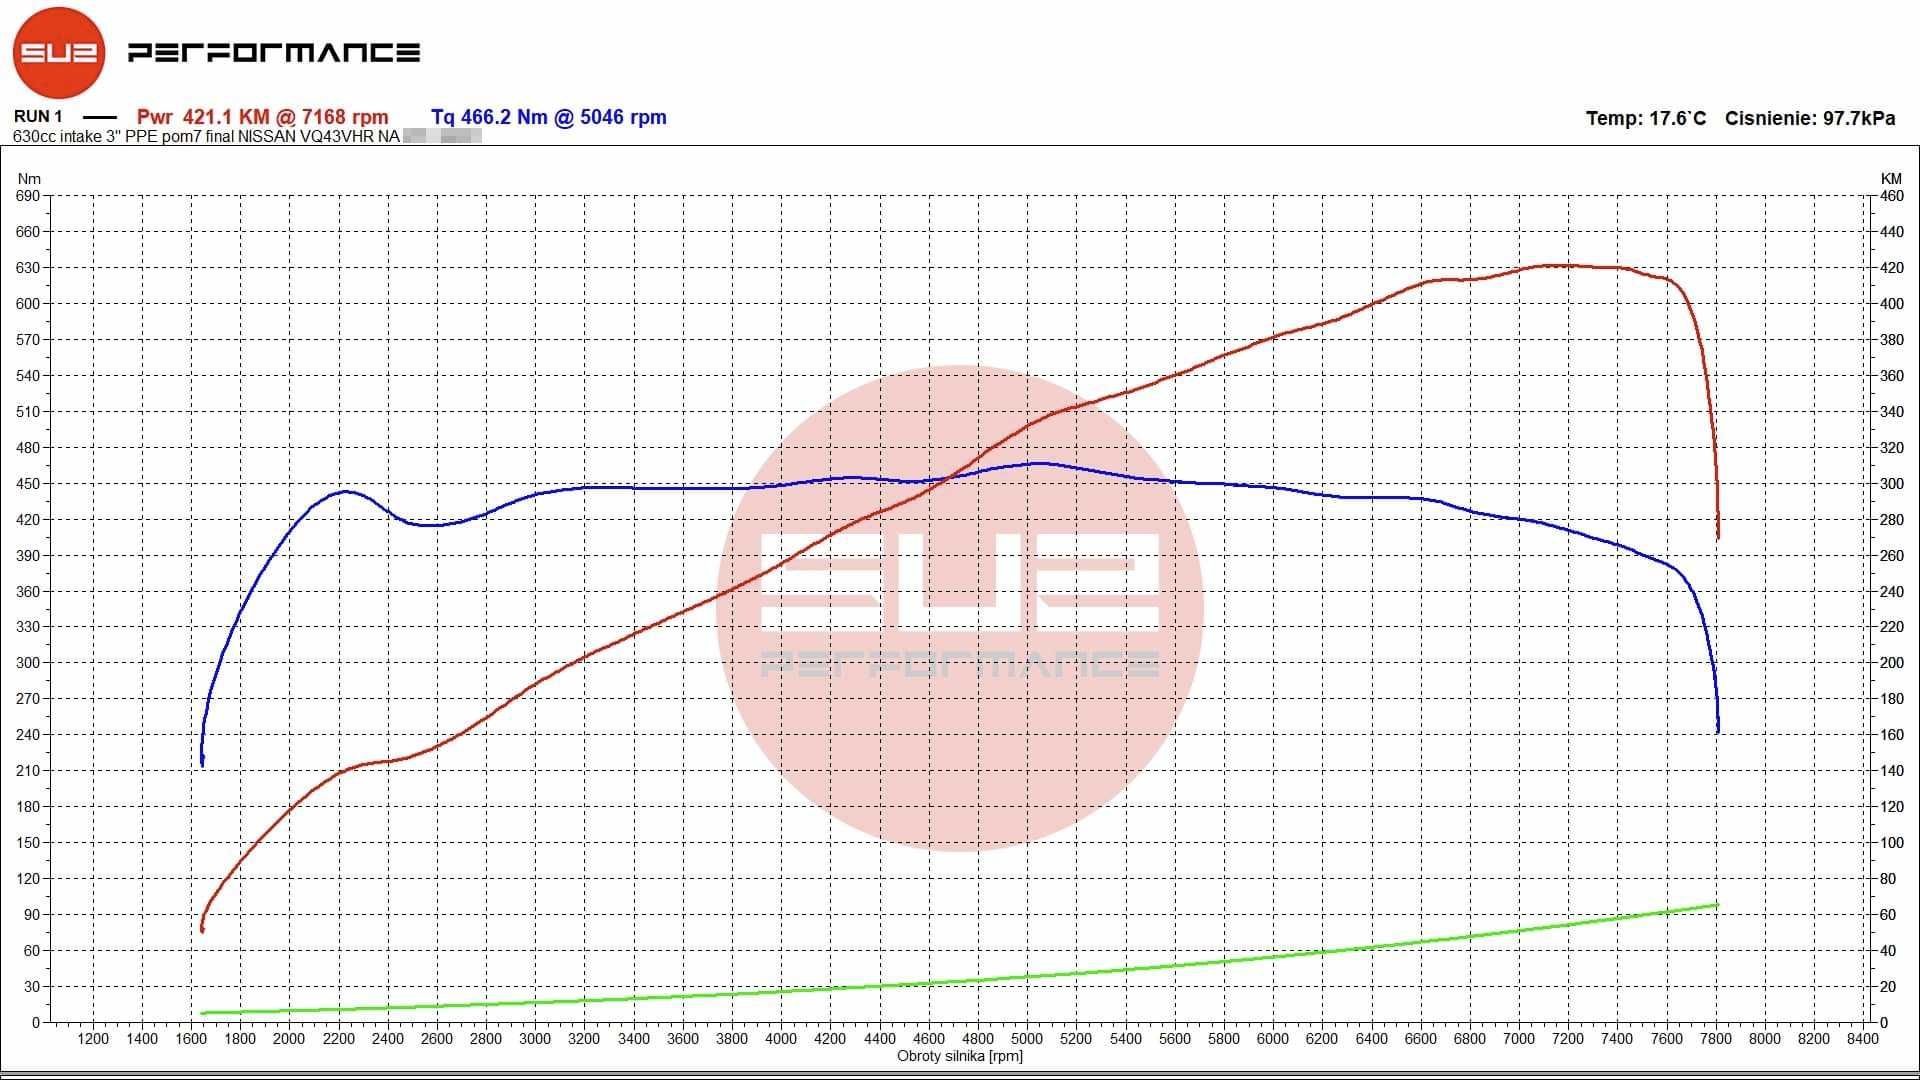
Task: Click the 380 value on the KM axis
Action: click(1892, 340)
